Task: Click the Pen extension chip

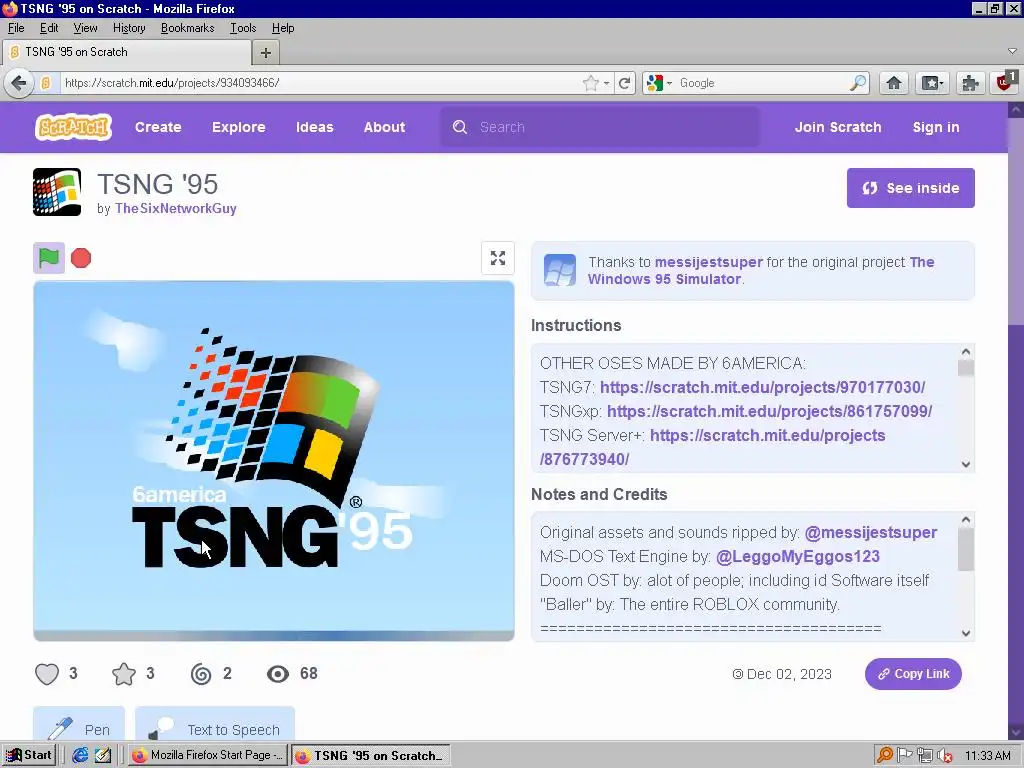Action: (79, 726)
